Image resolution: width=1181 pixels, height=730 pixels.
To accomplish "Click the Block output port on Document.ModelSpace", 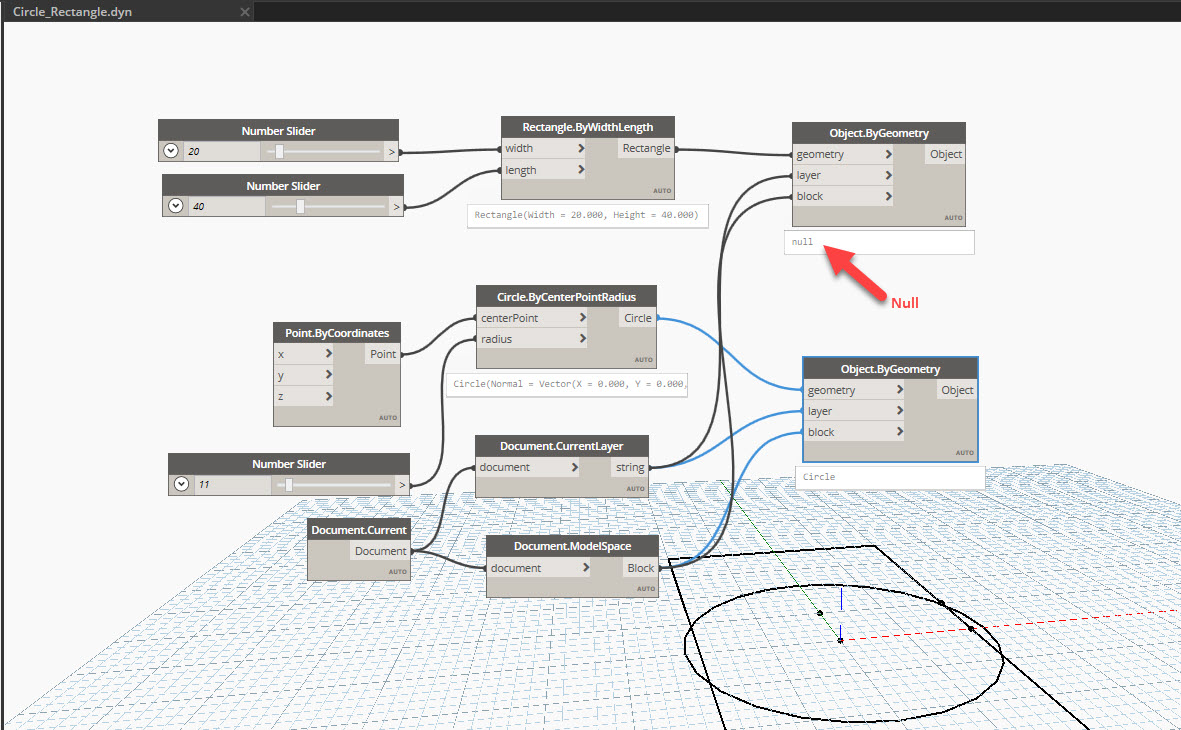I will coord(640,567).
